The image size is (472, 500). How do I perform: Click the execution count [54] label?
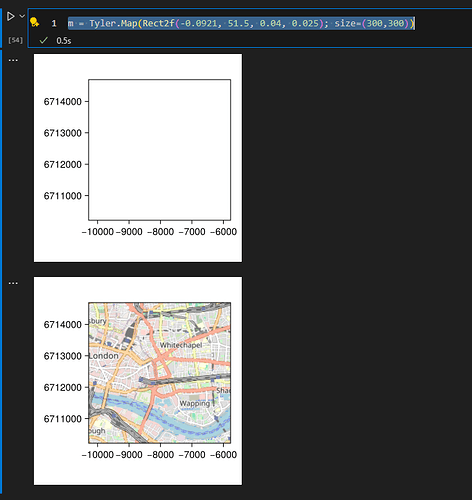(15, 40)
